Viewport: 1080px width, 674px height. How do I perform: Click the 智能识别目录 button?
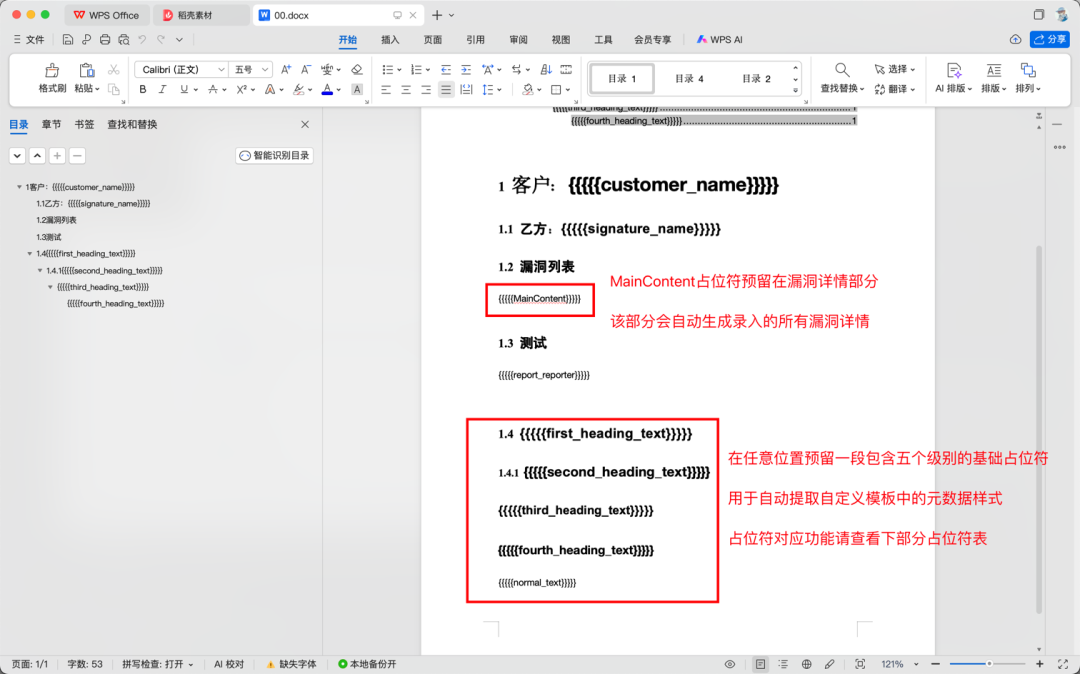[x=274, y=156]
